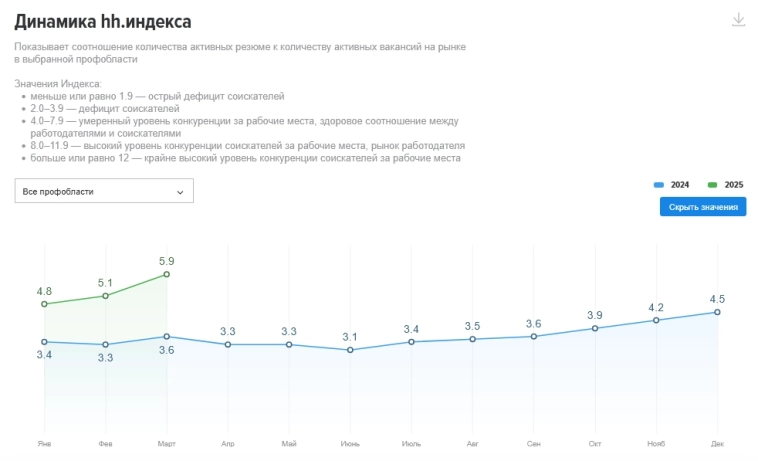Select the 2025 March point 5.9
The height and width of the screenshot is (461, 758).
tap(166, 274)
